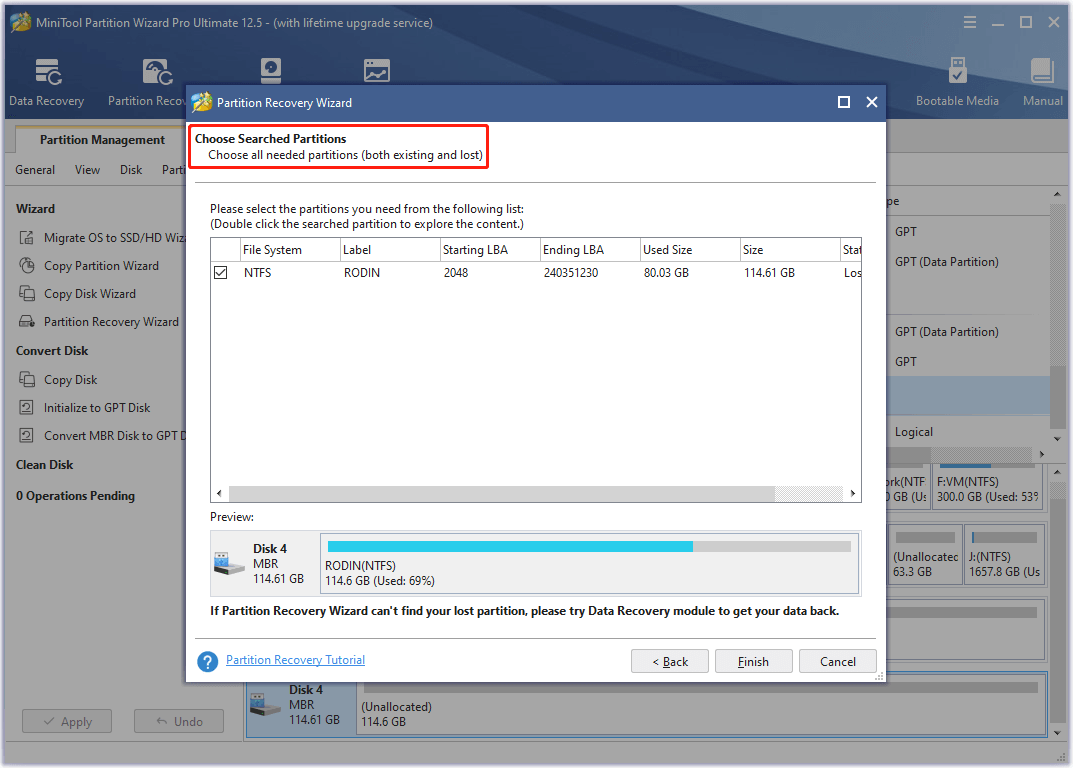Select the Logical partition type row
Image resolution: width=1073 pixels, height=768 pixels.
coord(968,432)
